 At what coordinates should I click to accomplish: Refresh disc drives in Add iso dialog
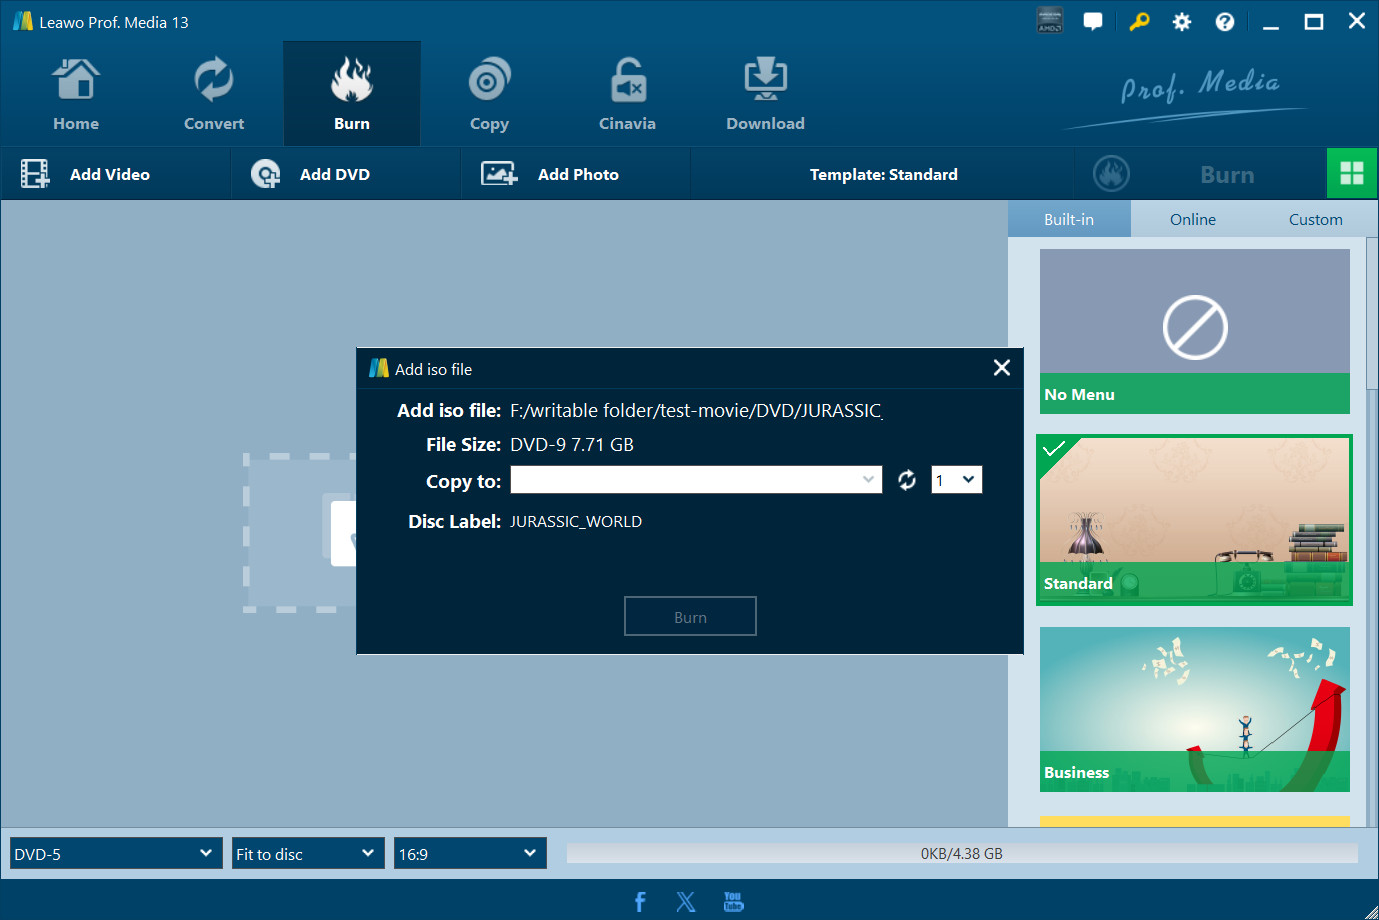click(907, 480)
